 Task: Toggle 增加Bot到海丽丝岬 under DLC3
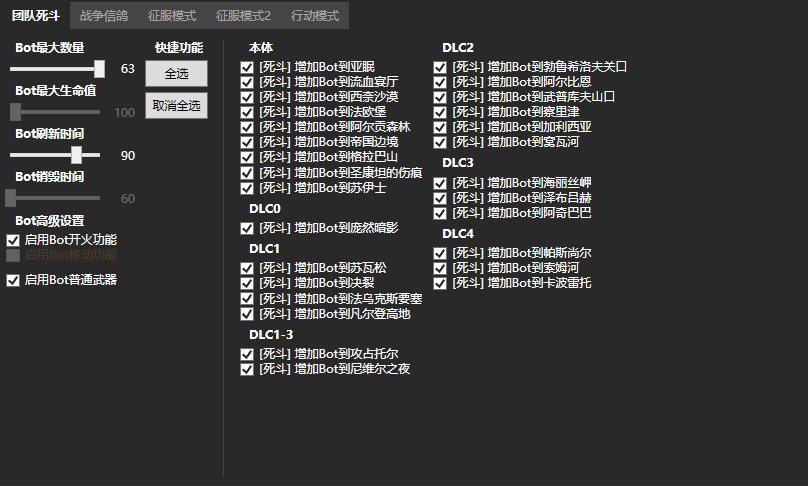(440, 183)
